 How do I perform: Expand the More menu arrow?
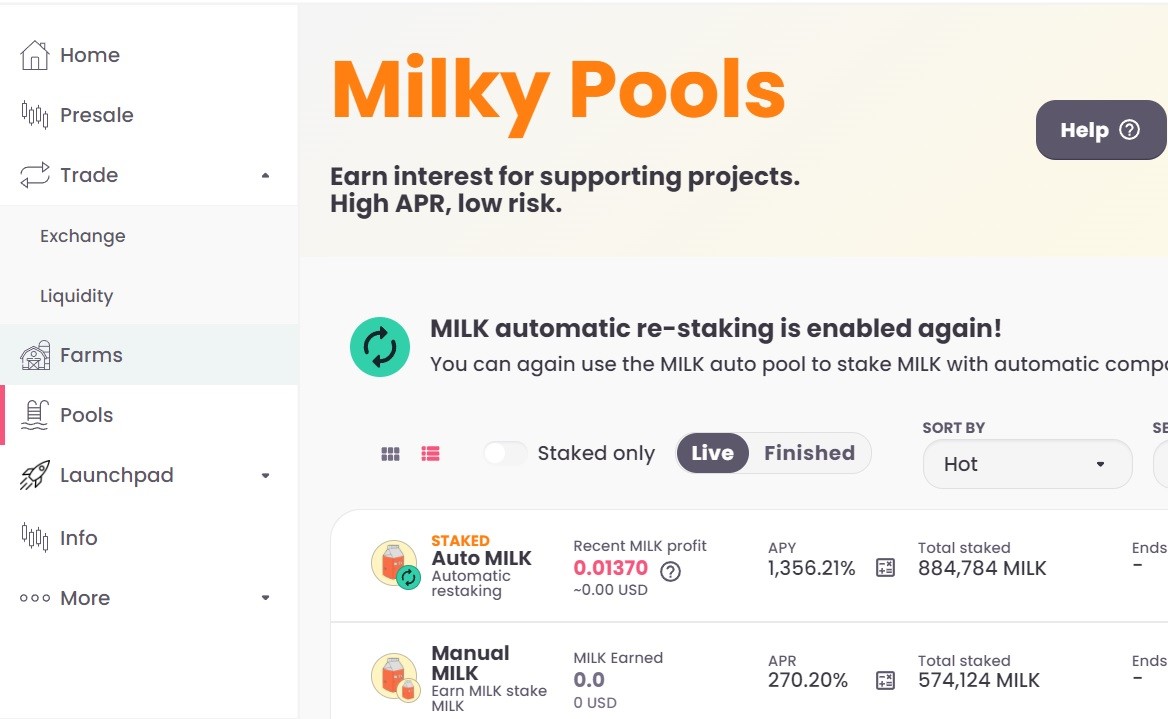(265, 598)
